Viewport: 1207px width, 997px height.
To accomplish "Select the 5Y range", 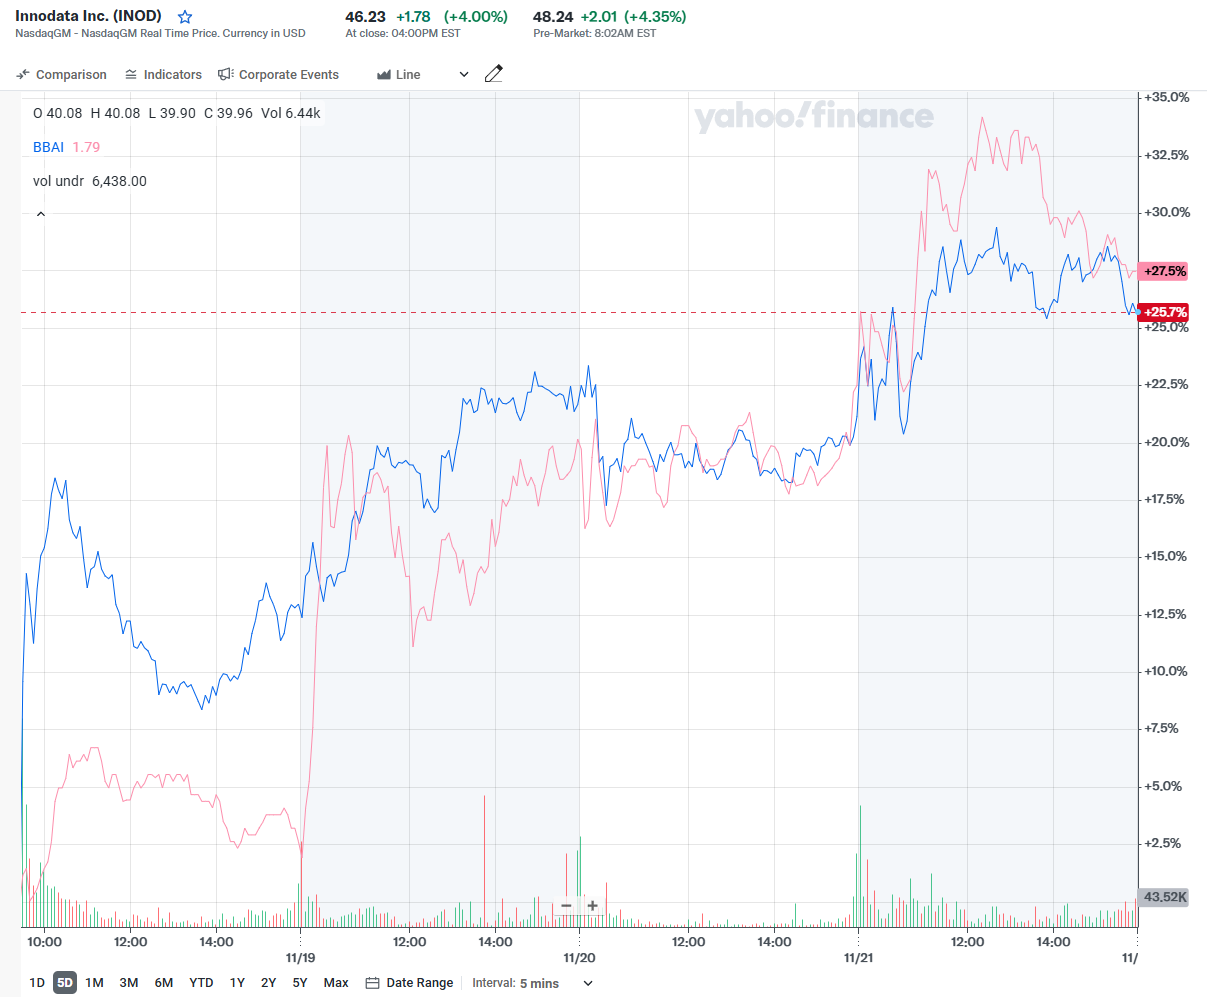I will click(300, 983).
